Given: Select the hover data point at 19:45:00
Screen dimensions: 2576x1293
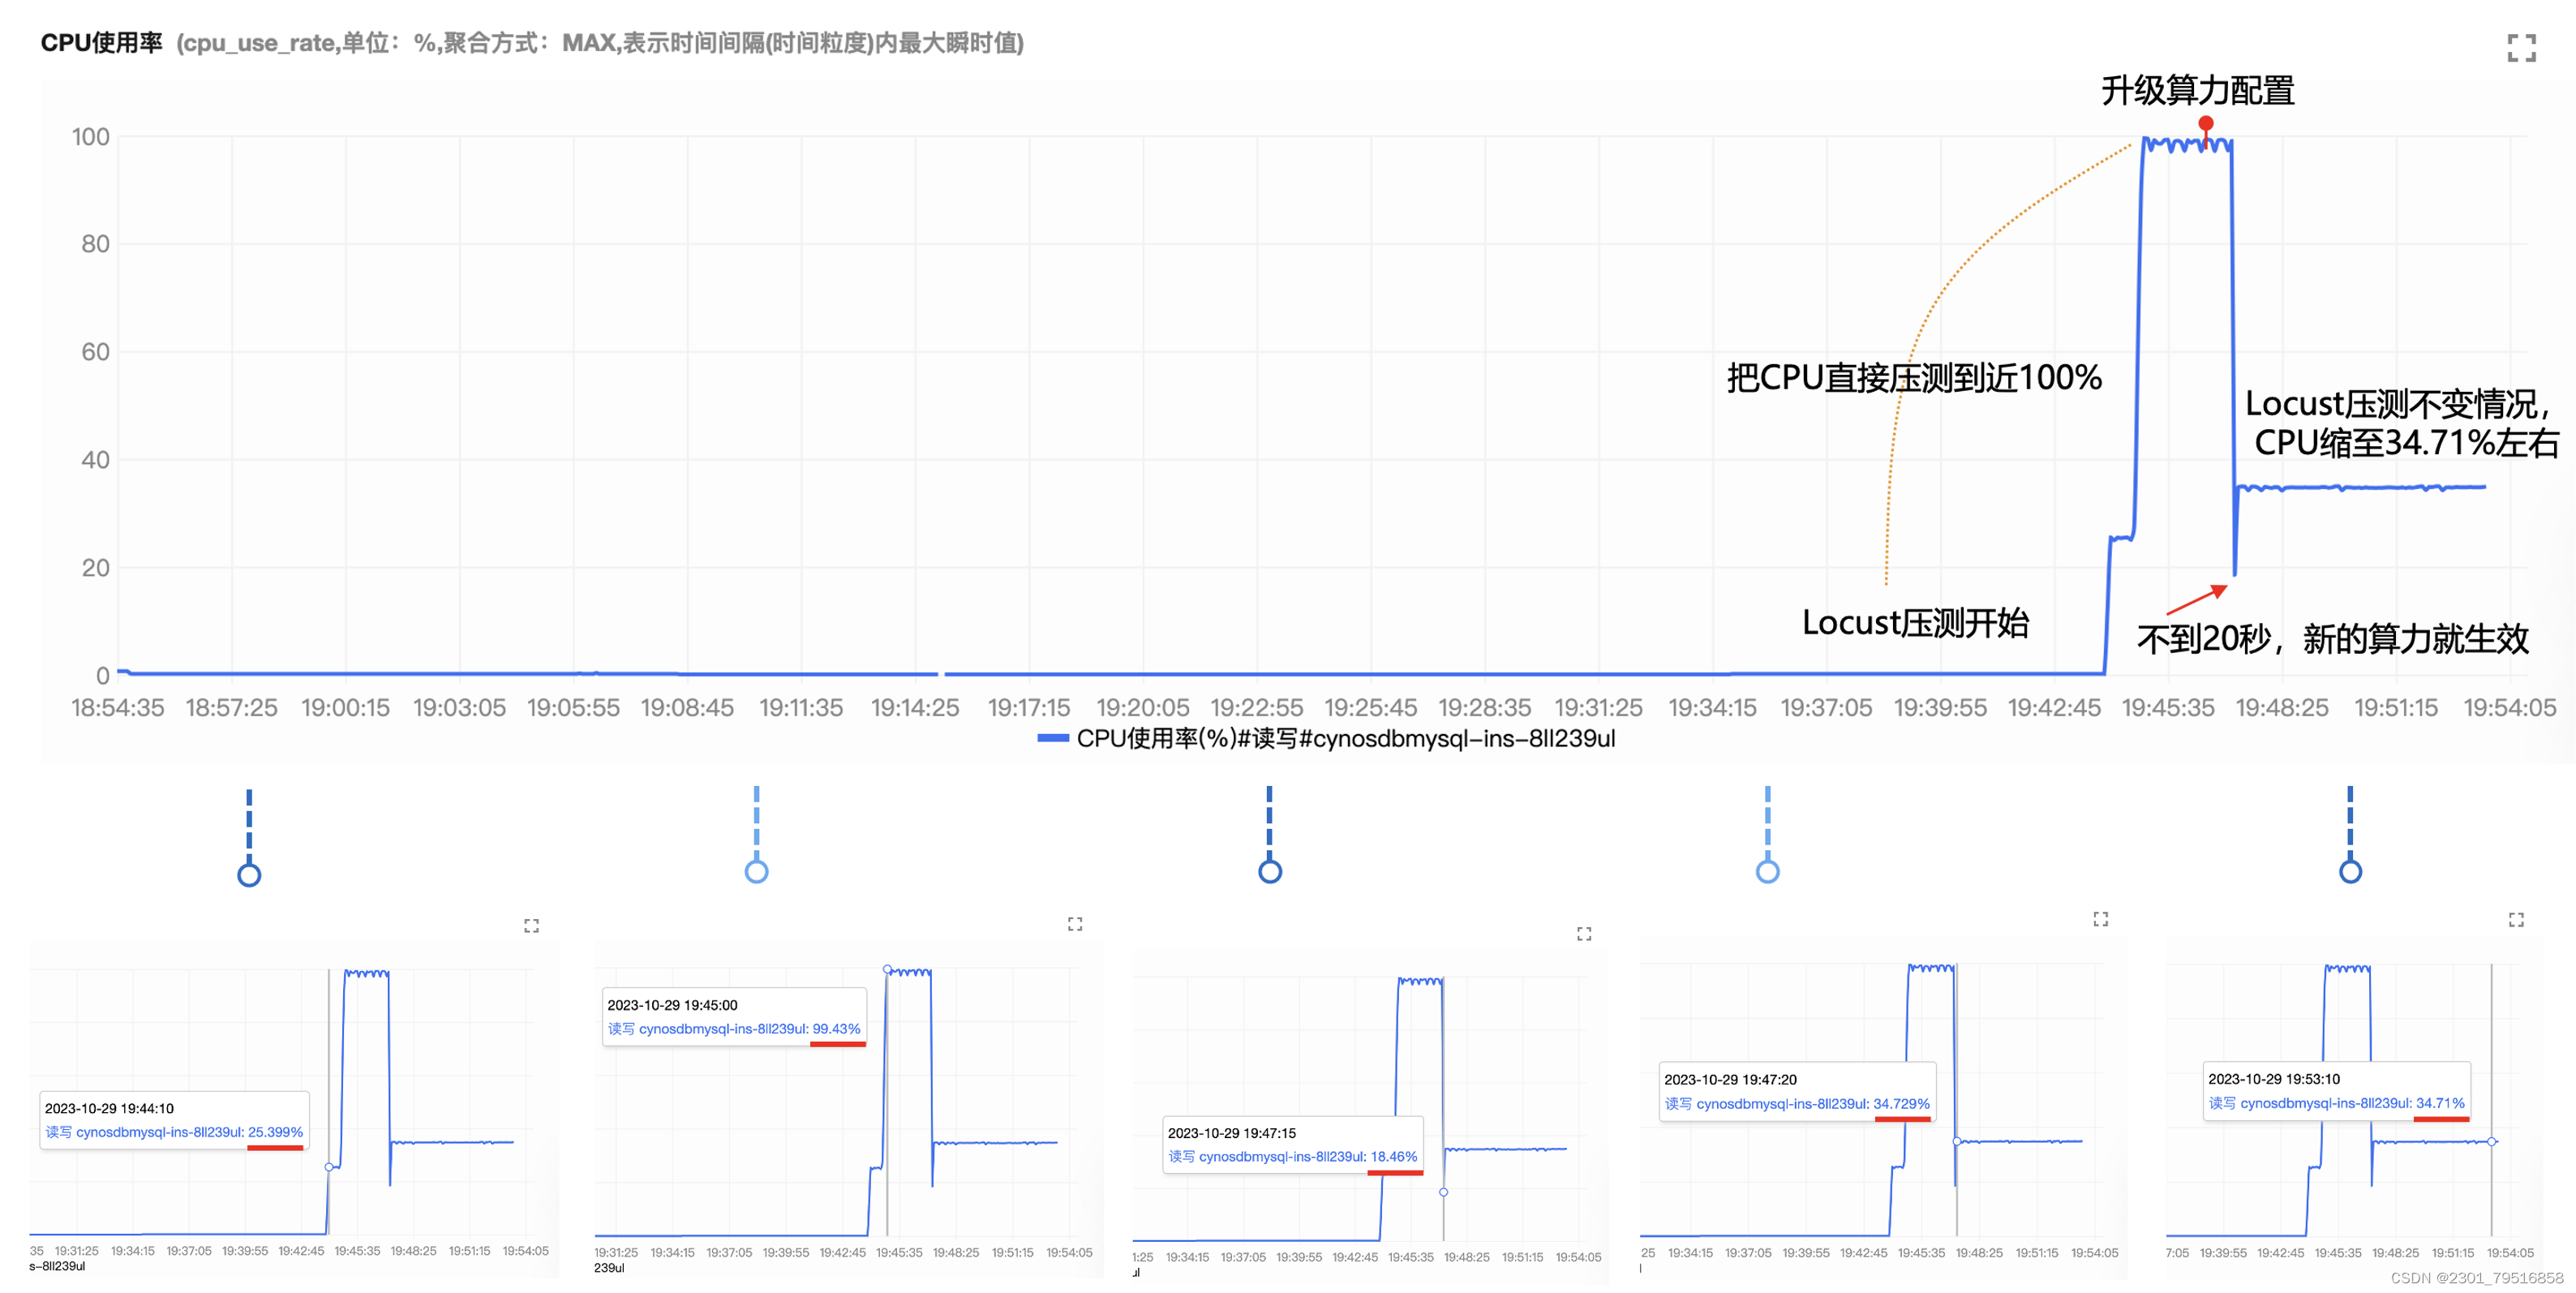Looking at the screenshot, I should pyautogui.click(x=887, y=970).
